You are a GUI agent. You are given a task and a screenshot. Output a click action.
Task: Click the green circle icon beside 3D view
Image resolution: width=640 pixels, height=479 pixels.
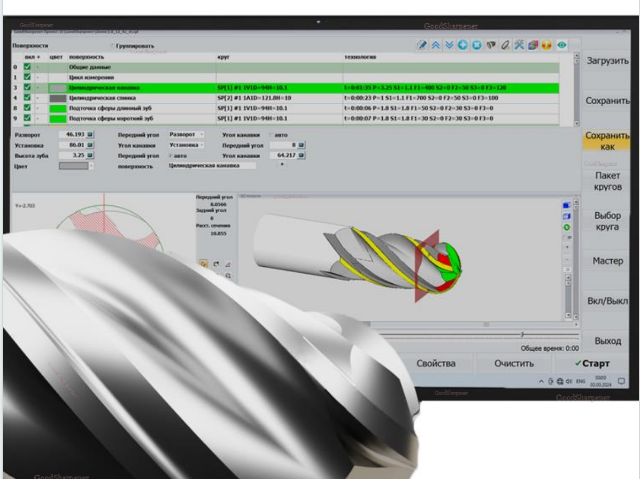click(567, 228)
